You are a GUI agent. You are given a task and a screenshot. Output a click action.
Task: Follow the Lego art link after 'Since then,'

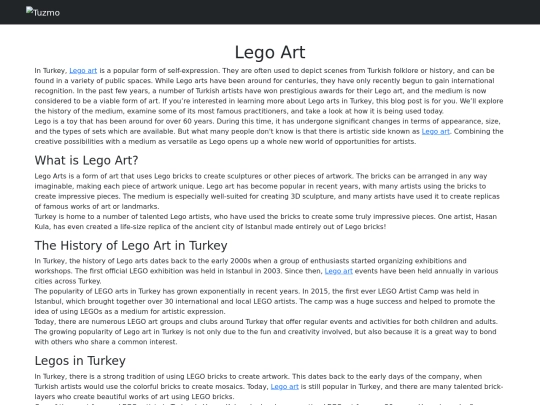point(339,271)
